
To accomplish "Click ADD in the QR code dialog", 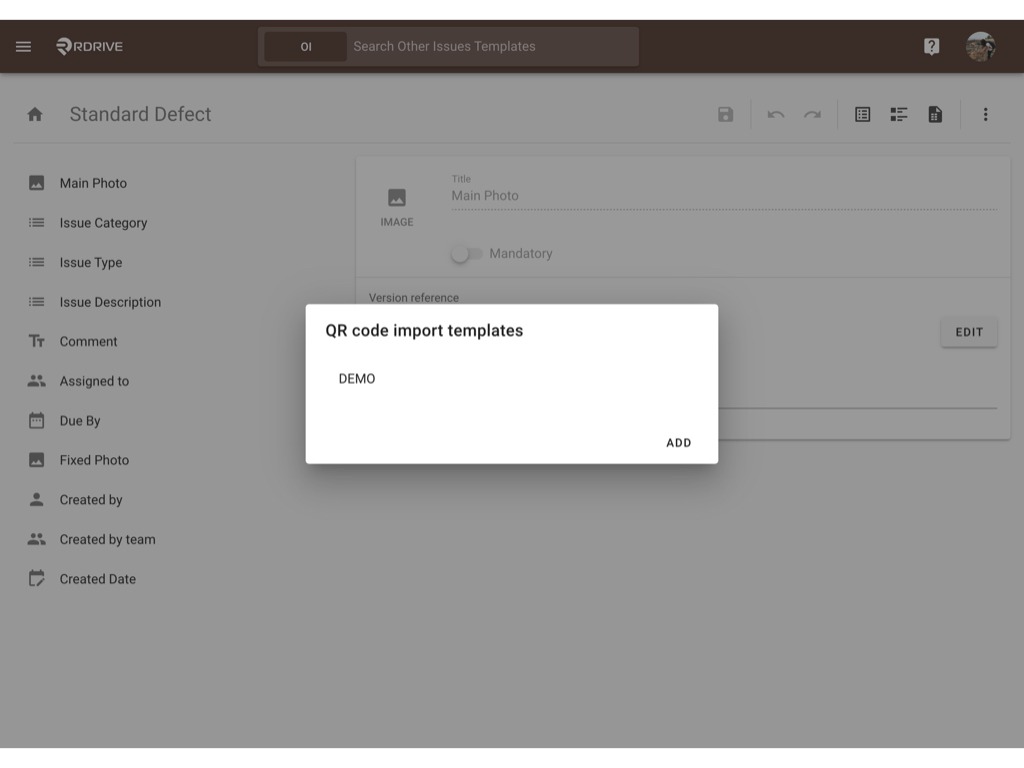I will [679, 443].
